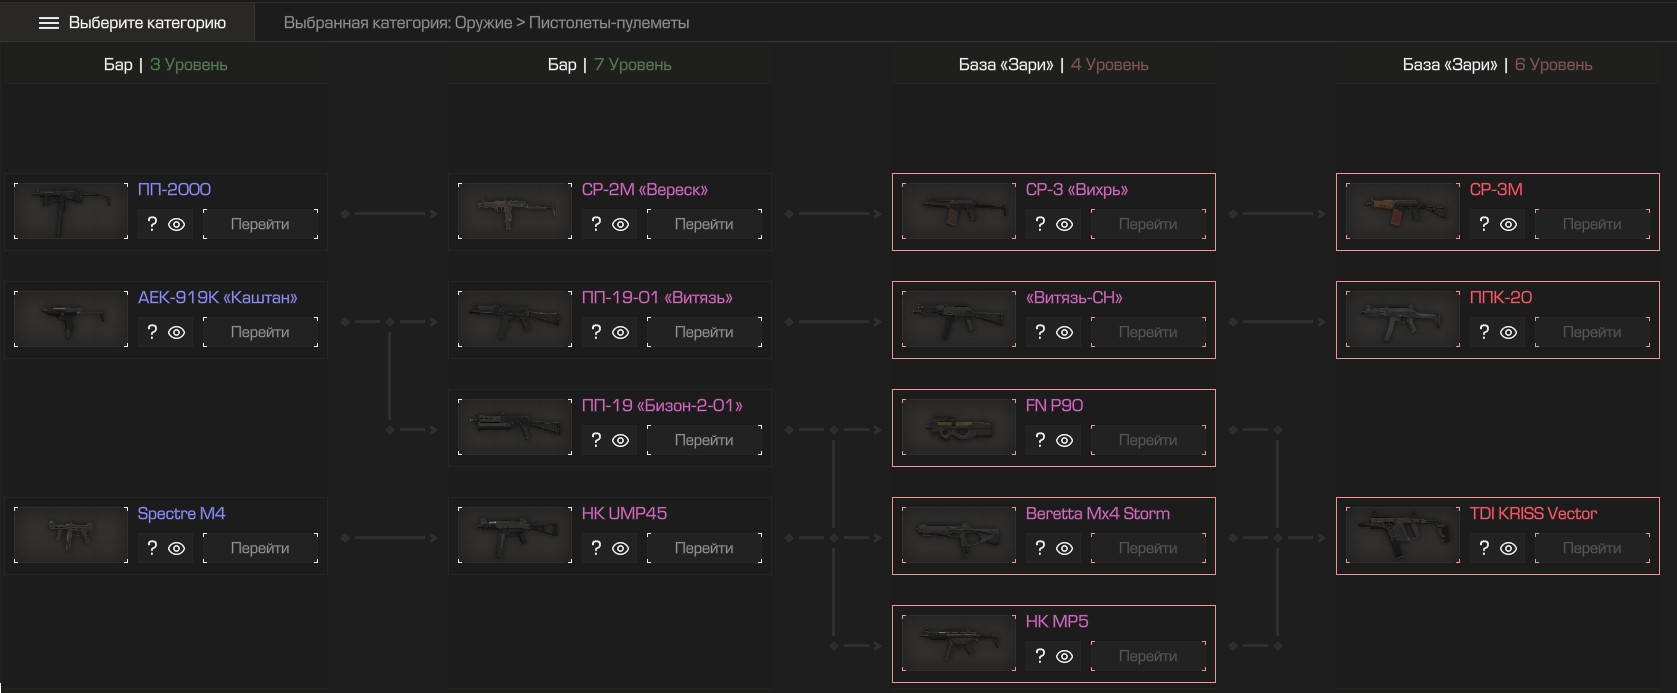Click Перейти button for СР-2М «Вереск»
This screenshot has height=693, width=1677.
(704, 224)
